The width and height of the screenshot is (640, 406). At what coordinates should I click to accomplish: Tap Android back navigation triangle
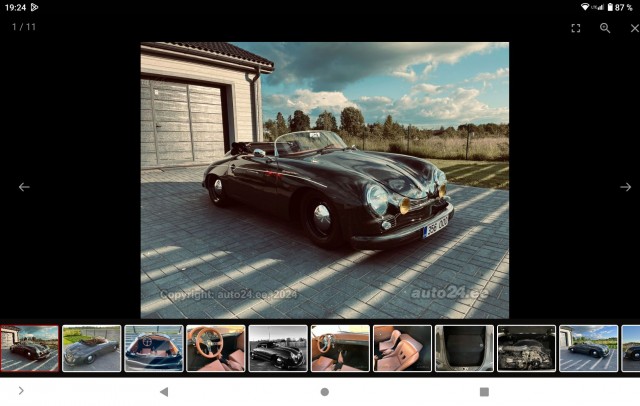(164, 392)
